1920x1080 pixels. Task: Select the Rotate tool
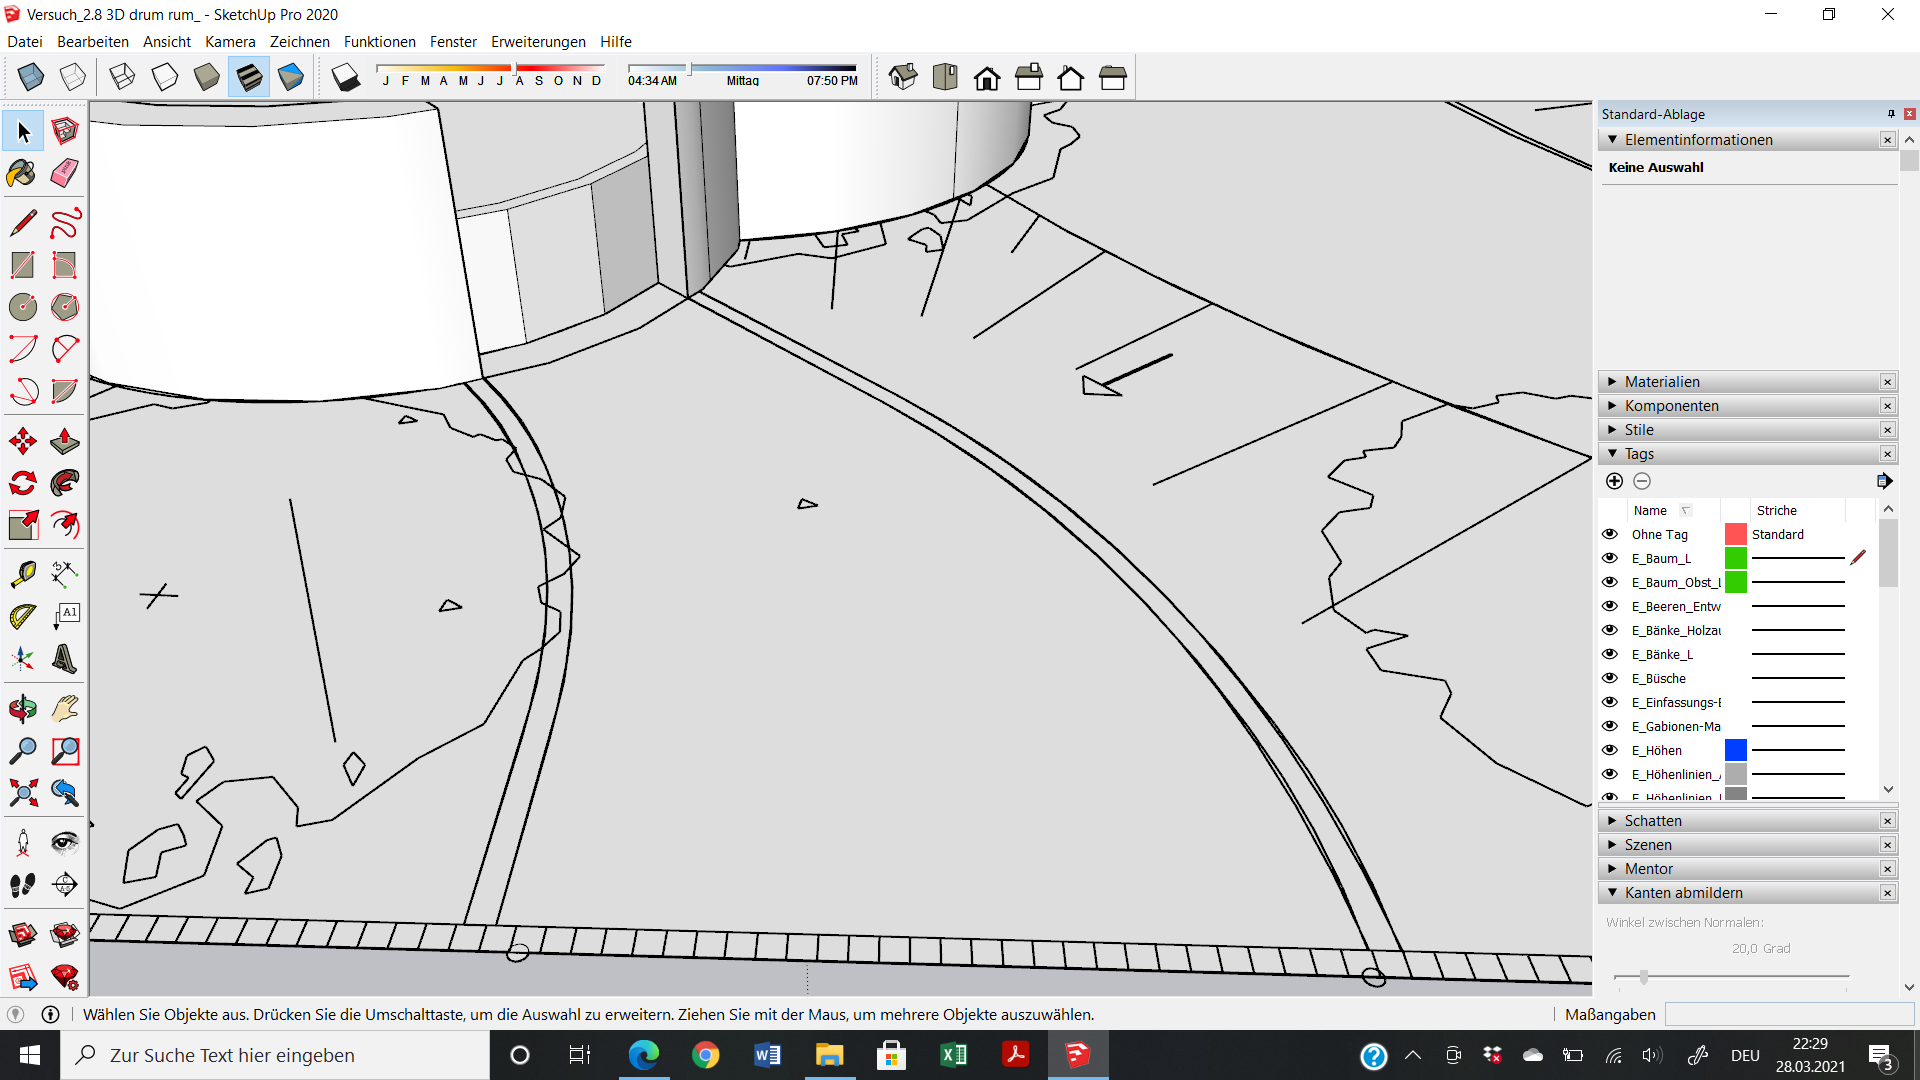(22, 483)
